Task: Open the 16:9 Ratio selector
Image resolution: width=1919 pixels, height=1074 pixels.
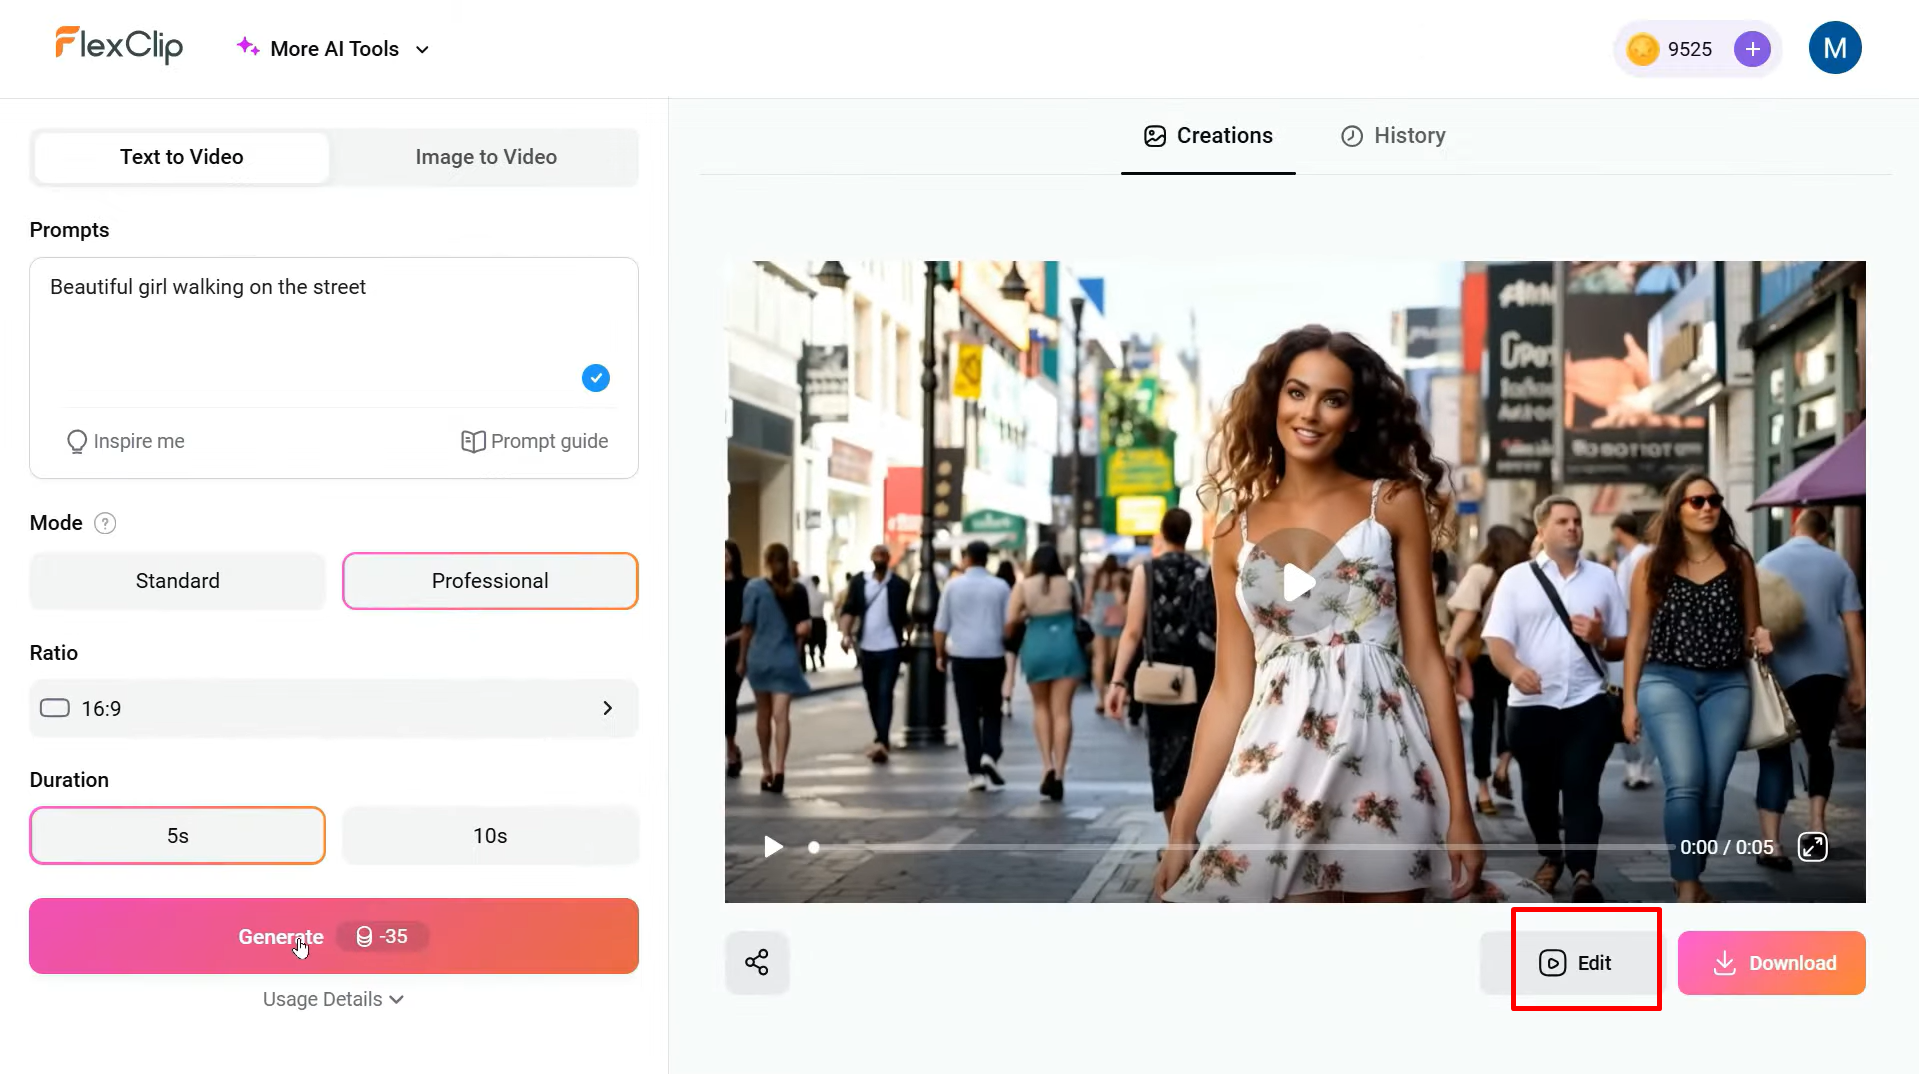Action: [333, 708]
